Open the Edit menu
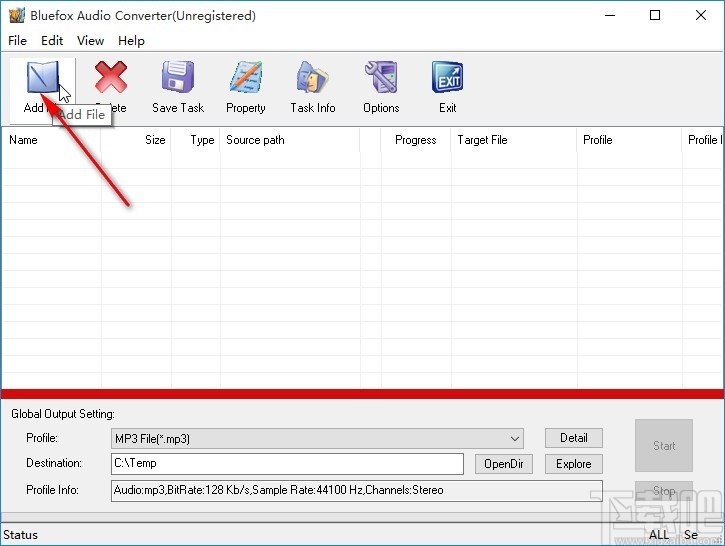Screen dimensions: 725x546 [x=52, y=41]
